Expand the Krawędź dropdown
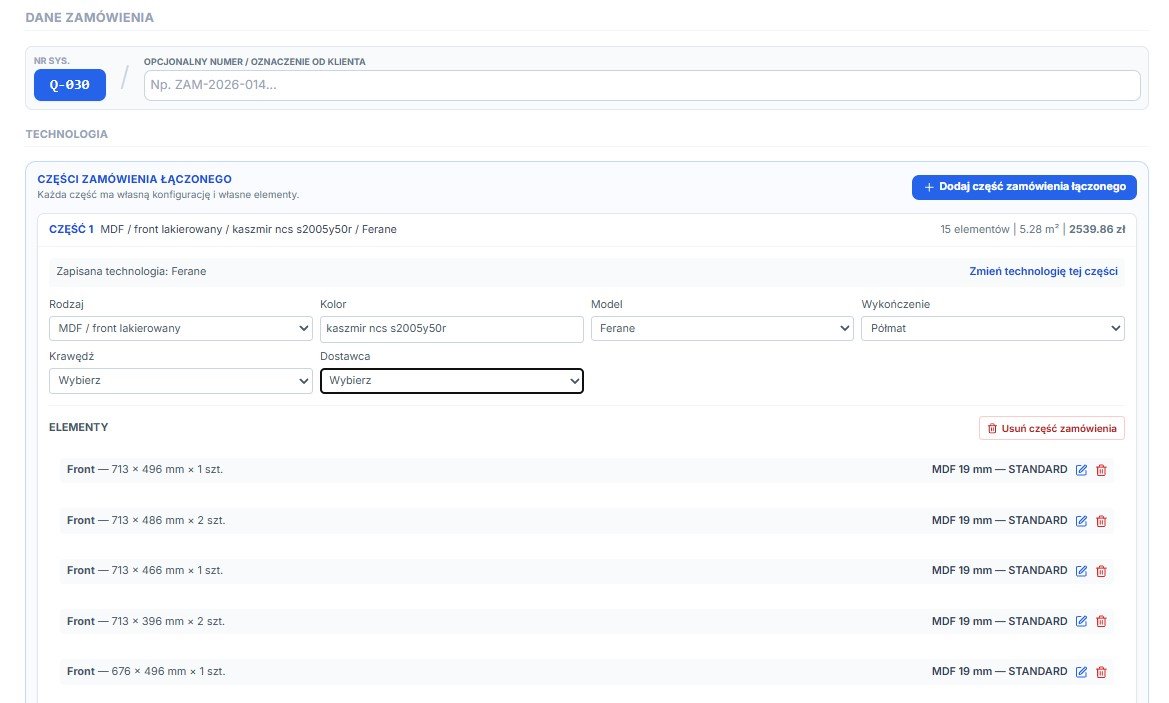The height and width of the screenshot is (703, 1169). (180, 381)
